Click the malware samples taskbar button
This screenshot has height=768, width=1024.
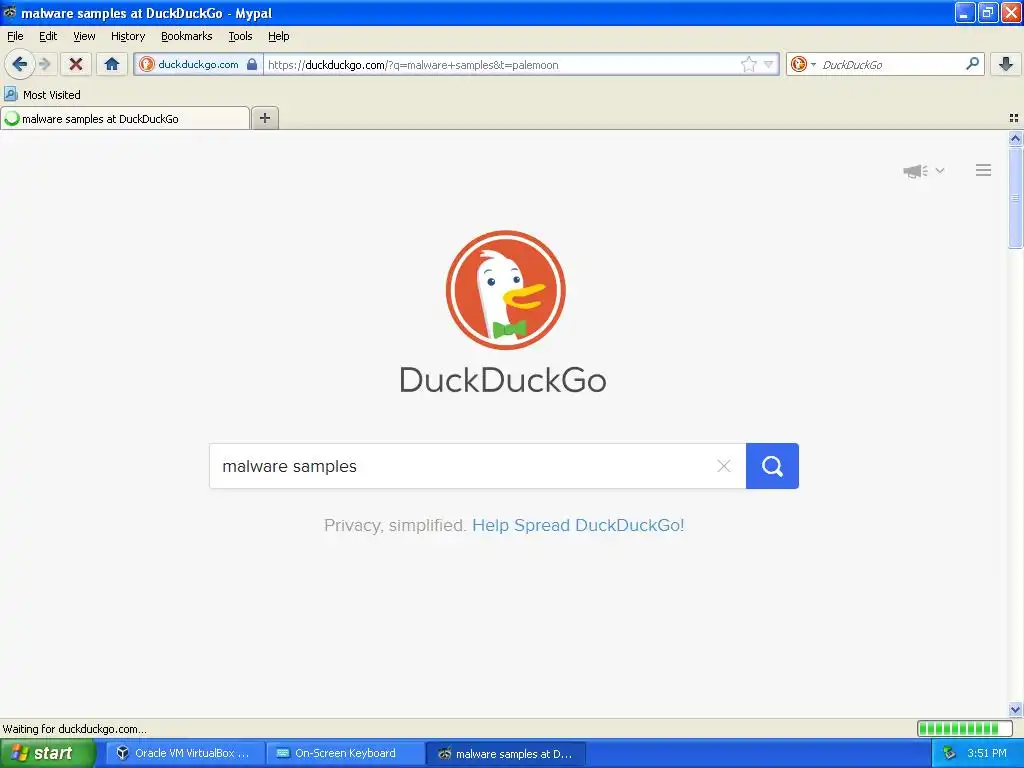(505, 754)
